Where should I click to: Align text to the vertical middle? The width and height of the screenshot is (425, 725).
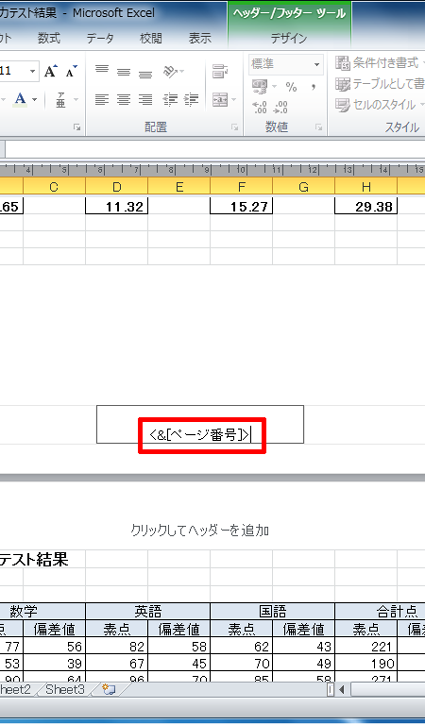coord(123,71)
